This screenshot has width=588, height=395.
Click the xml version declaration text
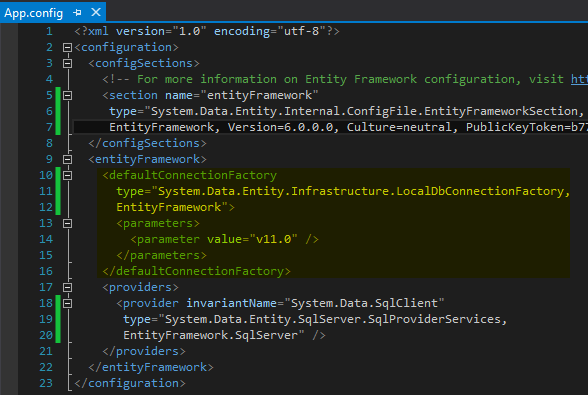[x=207, y=31]
